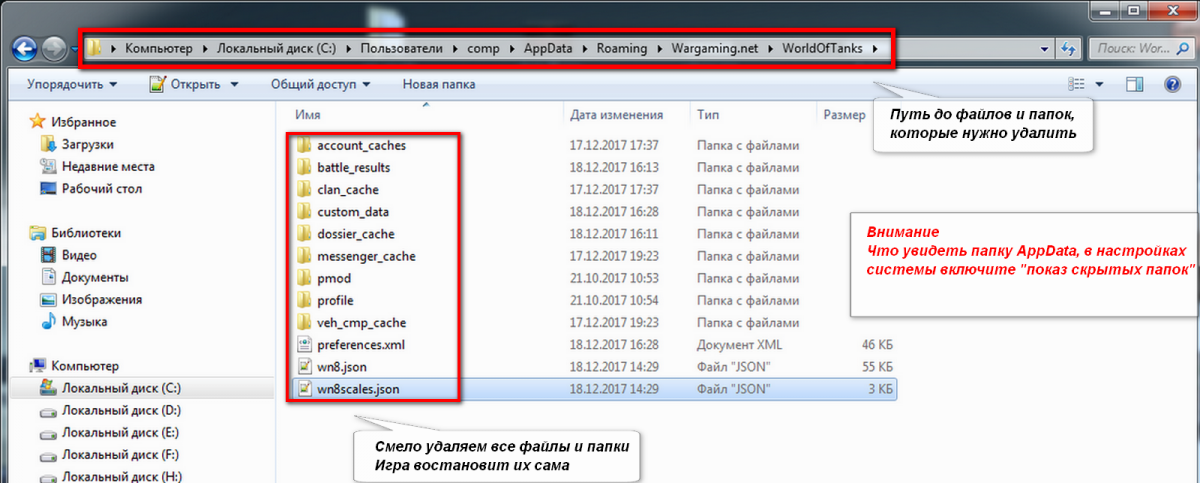The image size is (1200, 483).
Task: Click Компьютер in the address path
Action: pyautogui.click(x=159, y=47)
